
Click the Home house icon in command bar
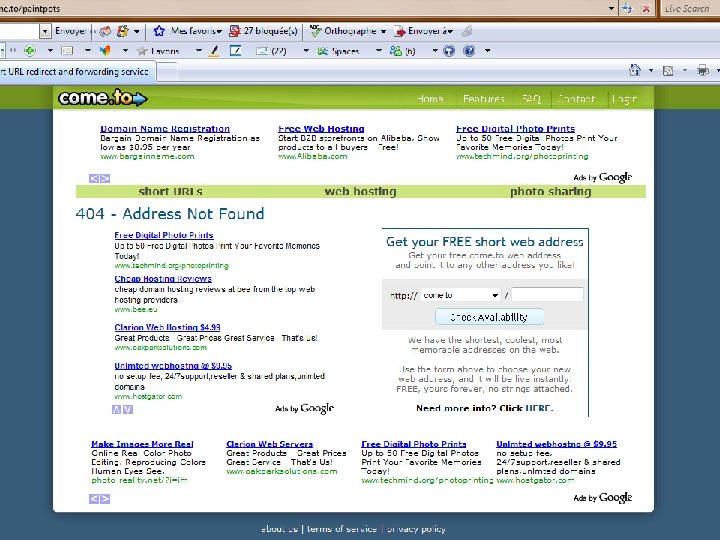click(x=635, y=70)
